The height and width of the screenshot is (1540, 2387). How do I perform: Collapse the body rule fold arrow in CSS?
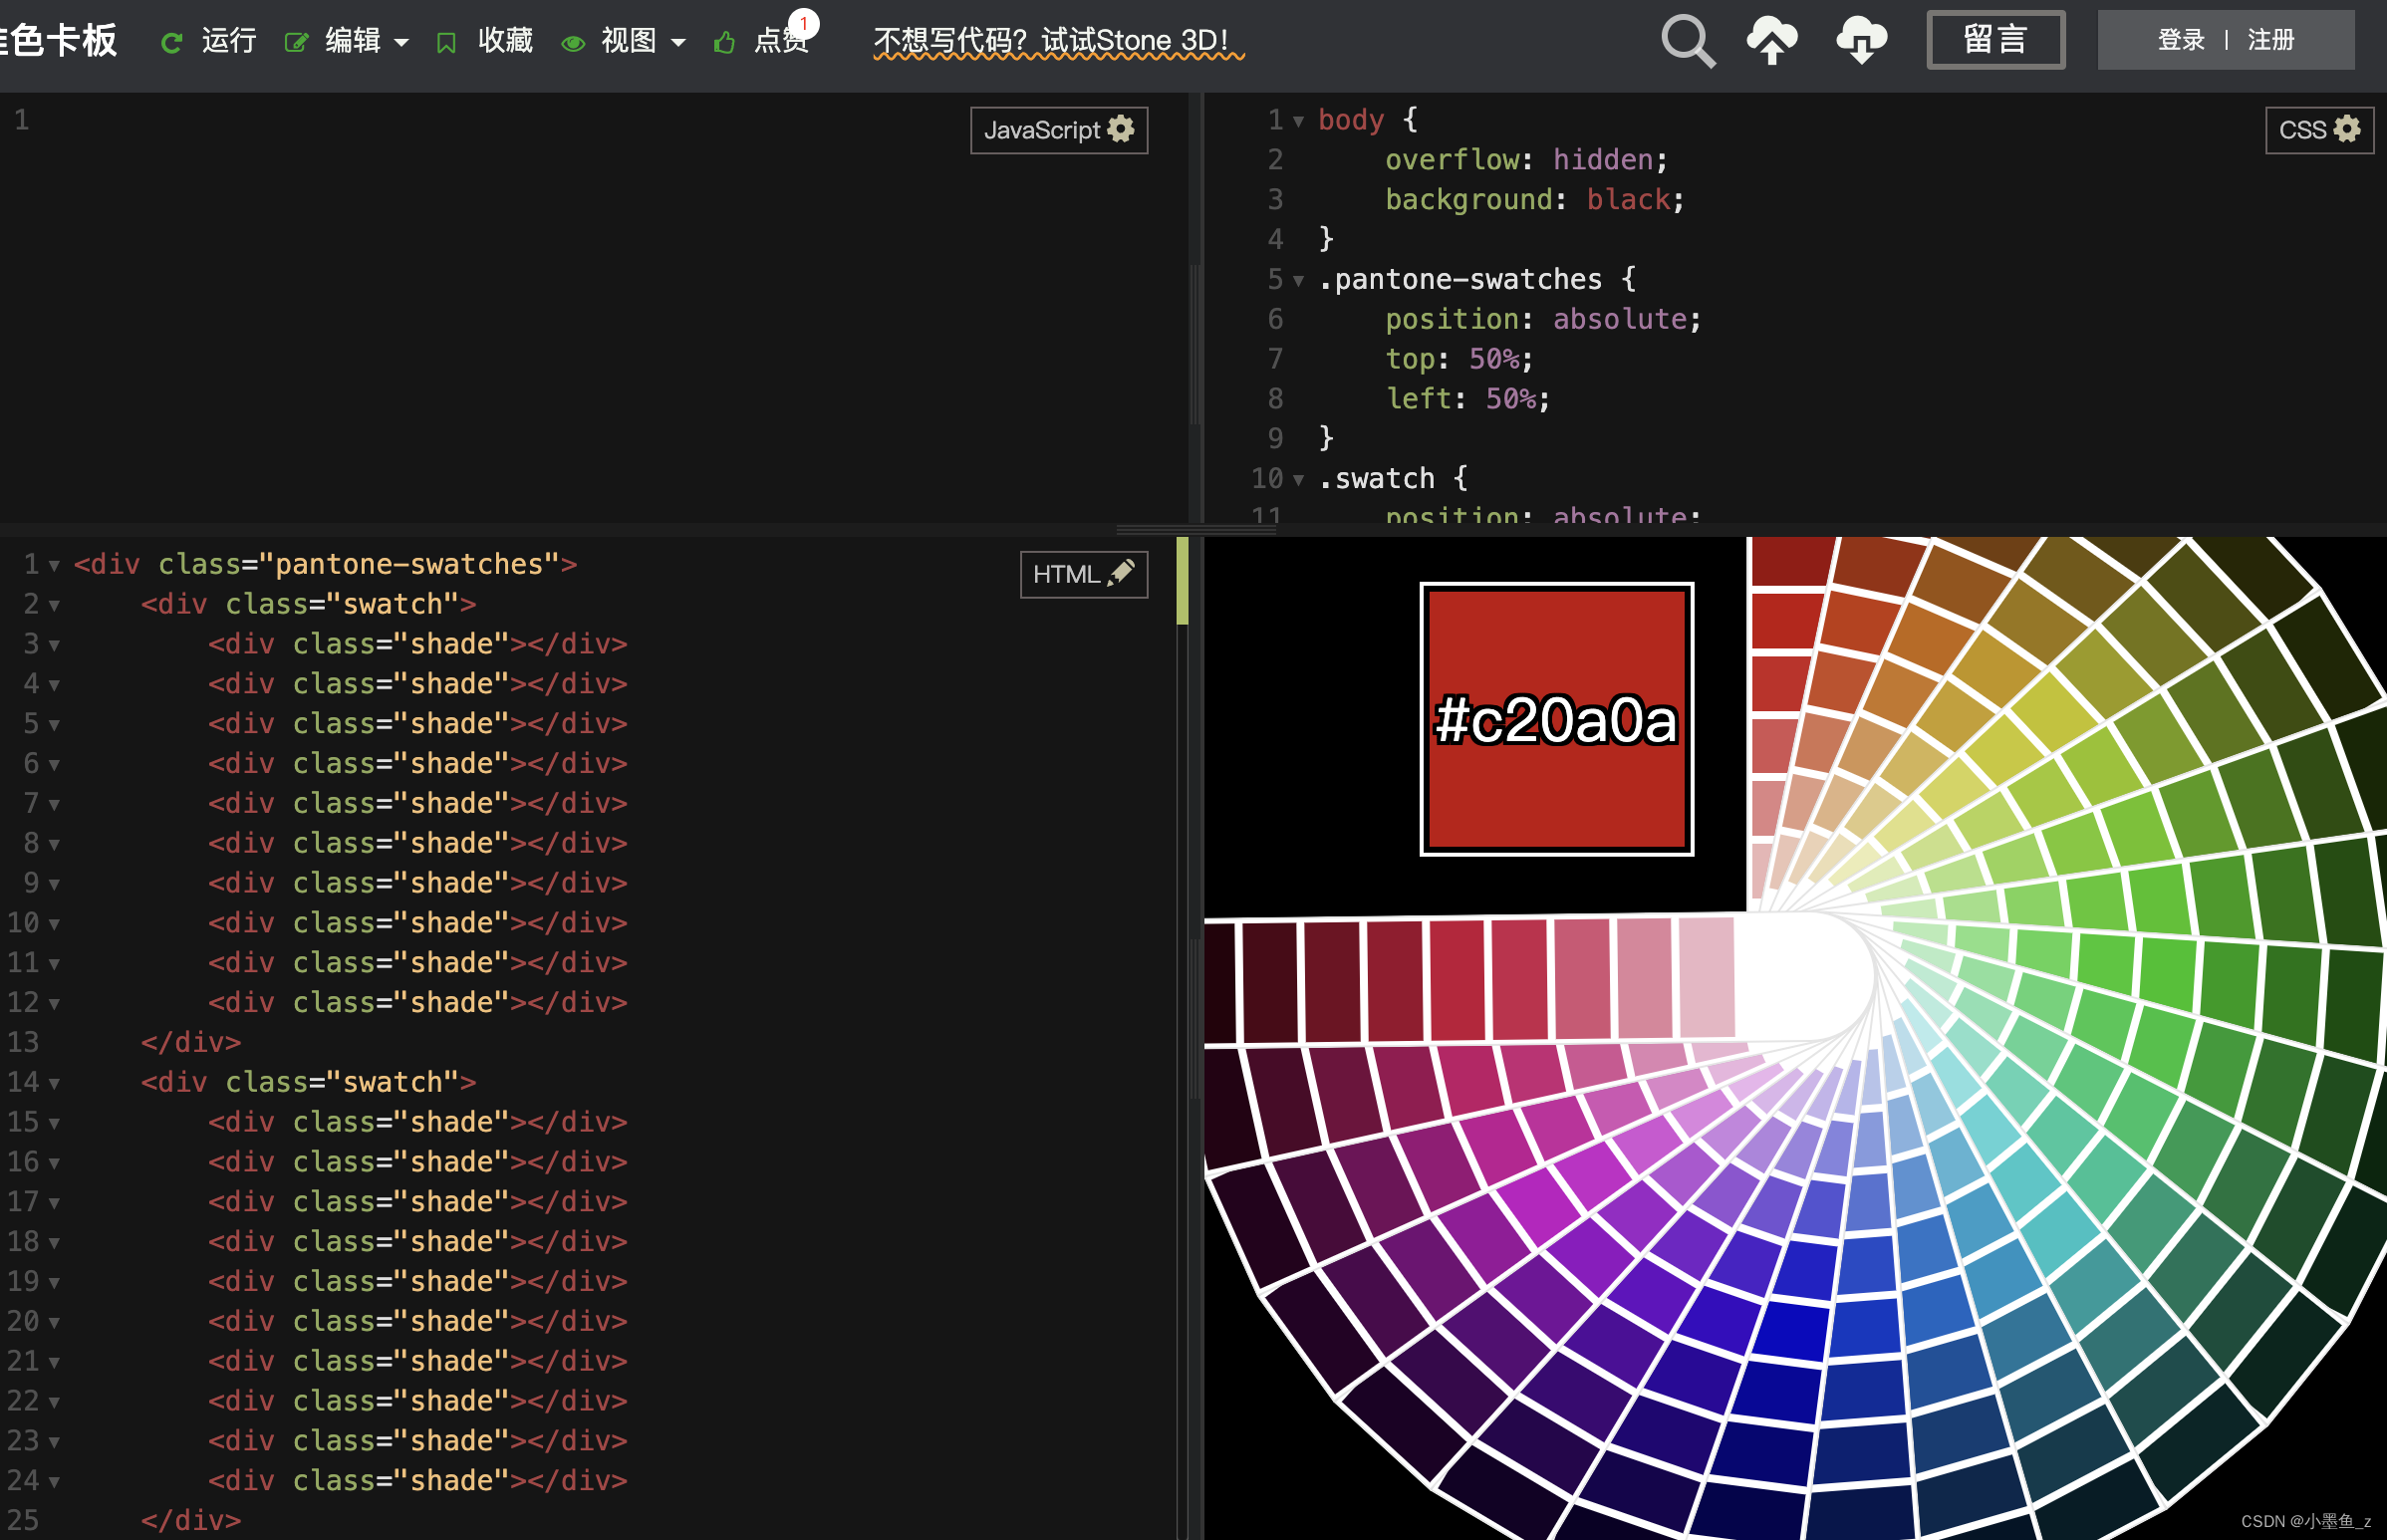1298,122
